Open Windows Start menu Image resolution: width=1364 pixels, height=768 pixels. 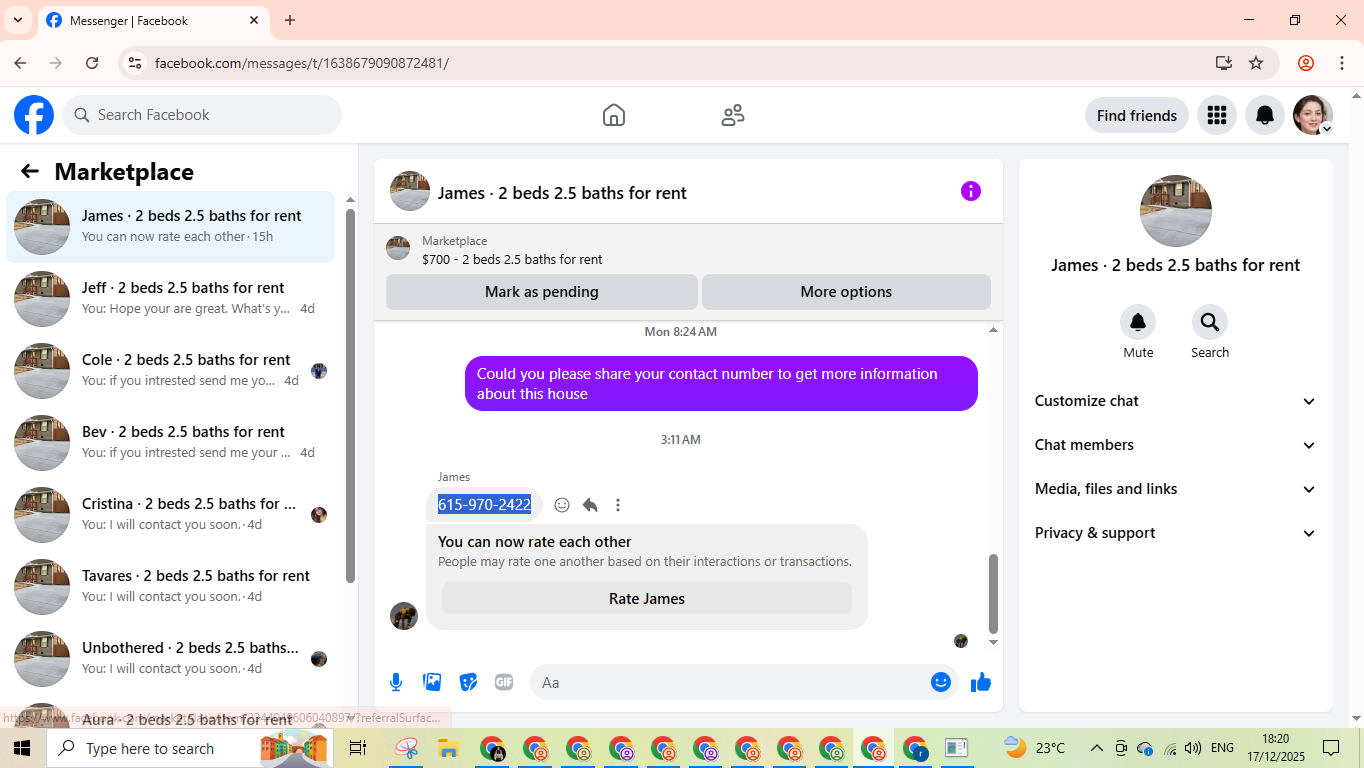pos(22,748)
